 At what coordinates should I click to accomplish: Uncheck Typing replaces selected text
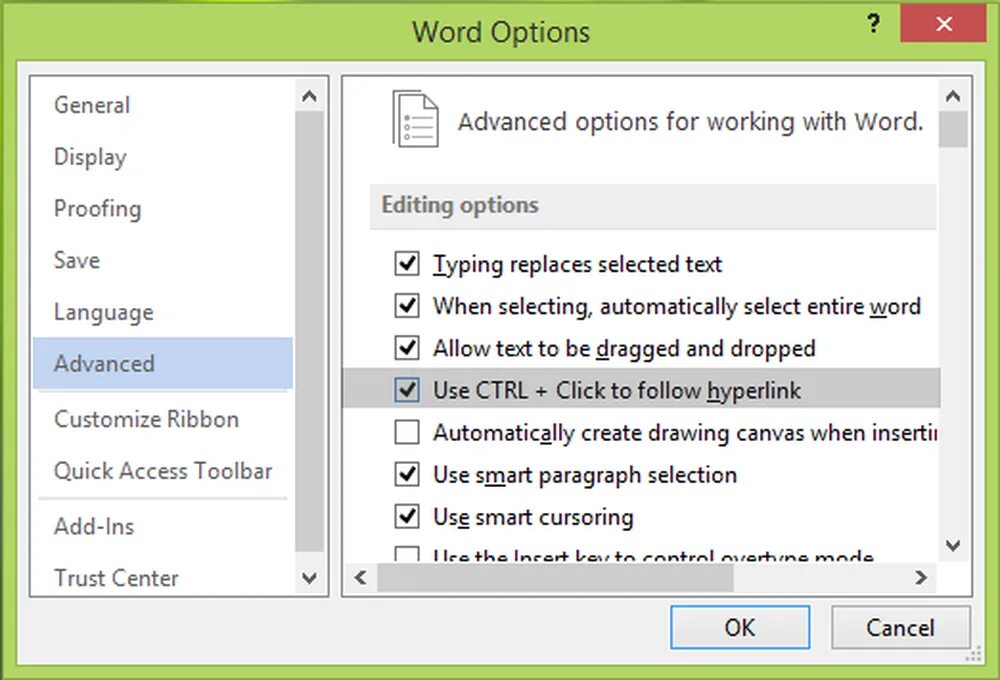407,263
